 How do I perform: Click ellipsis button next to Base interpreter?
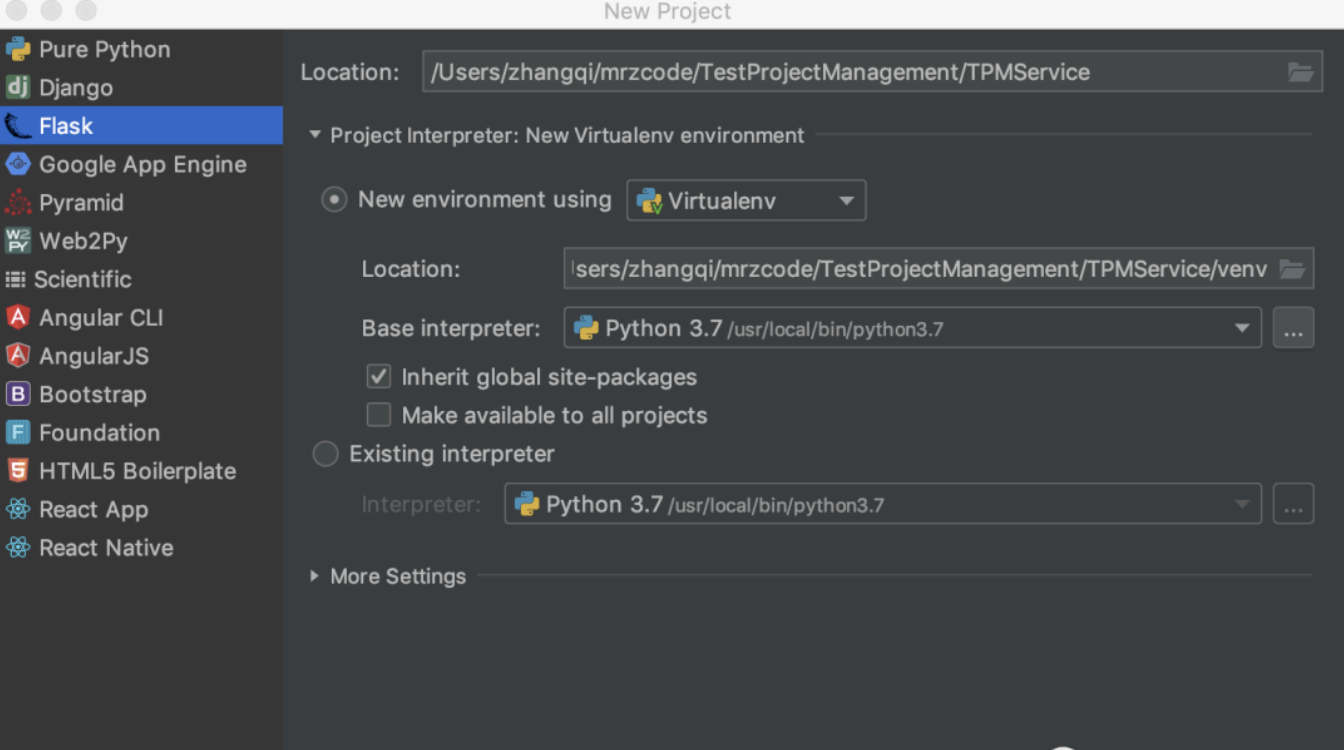(x=1293, y=328)
